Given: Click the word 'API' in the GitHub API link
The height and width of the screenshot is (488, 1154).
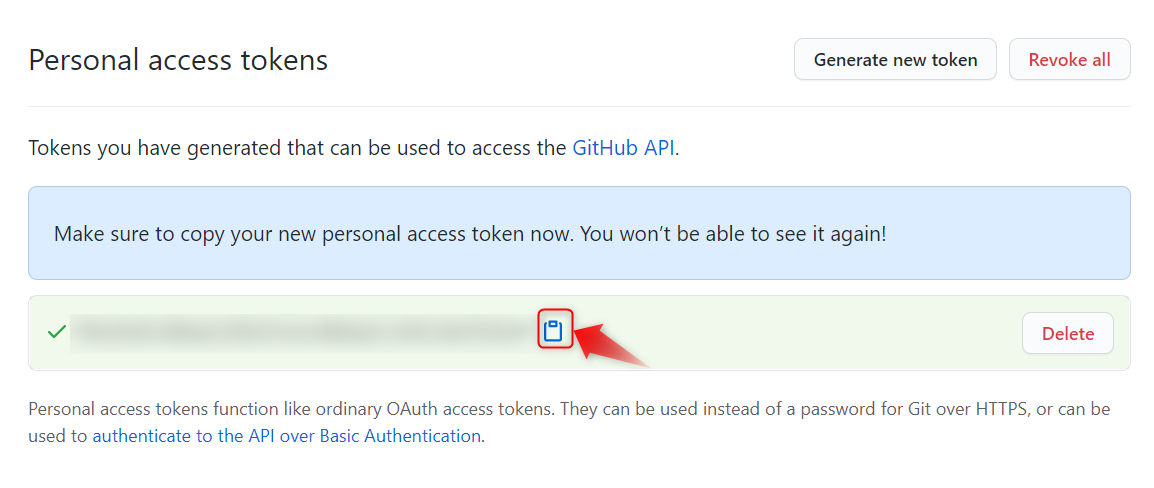Looking at the screenshot, I should click(659, 148).
